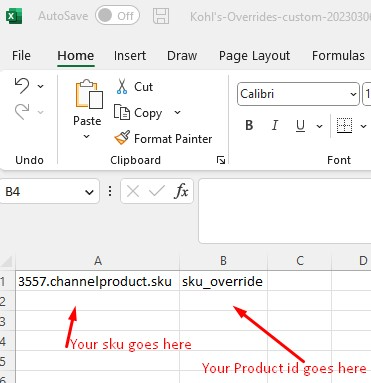This screenshot has width=371, height=383.
Task: Click the Insert Function fx icon
Action: click(x=181, y=191)
